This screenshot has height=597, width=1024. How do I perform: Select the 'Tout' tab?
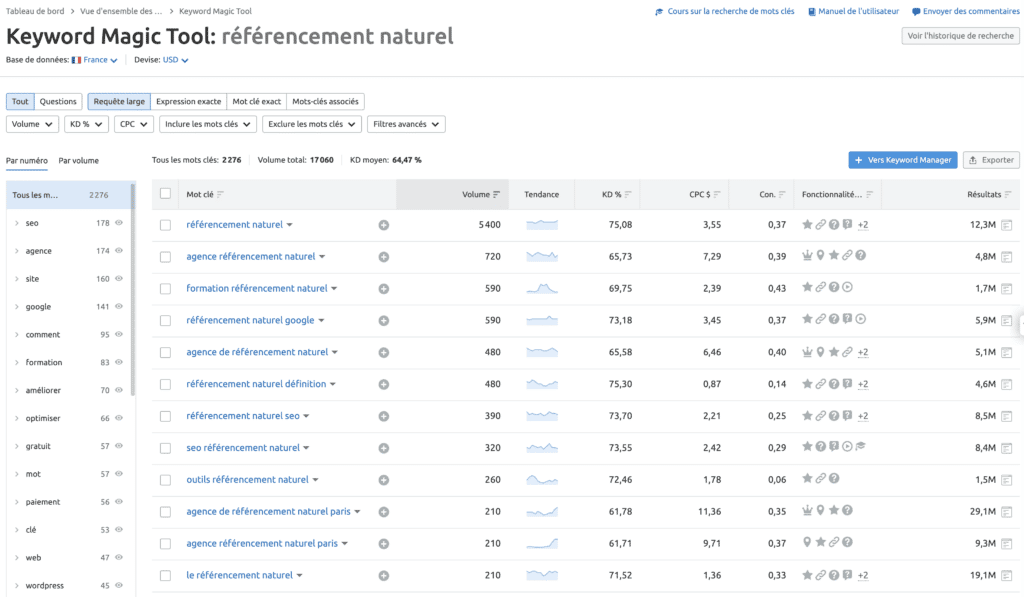(20, 102)
